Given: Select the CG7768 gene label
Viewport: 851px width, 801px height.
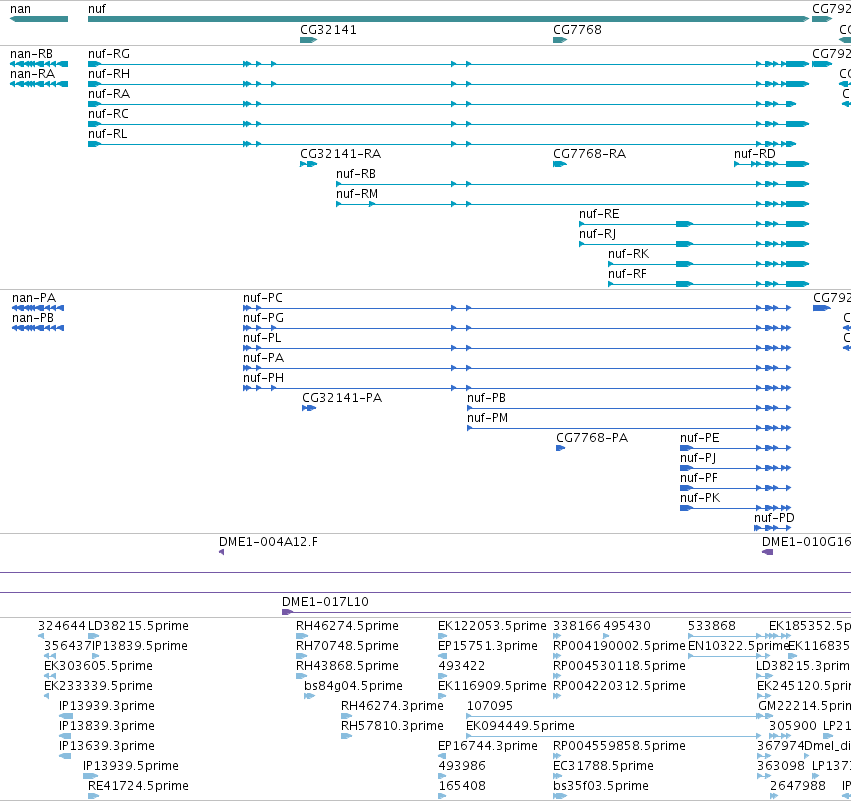Looking at the screenshot, I should coord(577,30).
